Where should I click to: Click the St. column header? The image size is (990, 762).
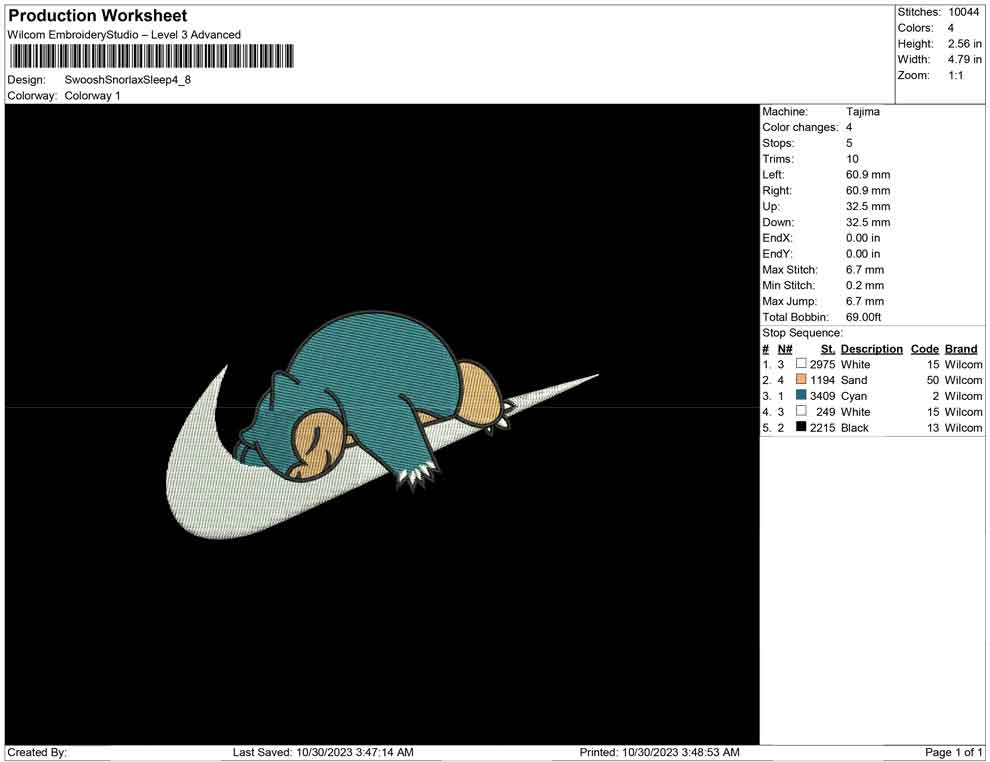pyautogui.click(x=827, y=349)
